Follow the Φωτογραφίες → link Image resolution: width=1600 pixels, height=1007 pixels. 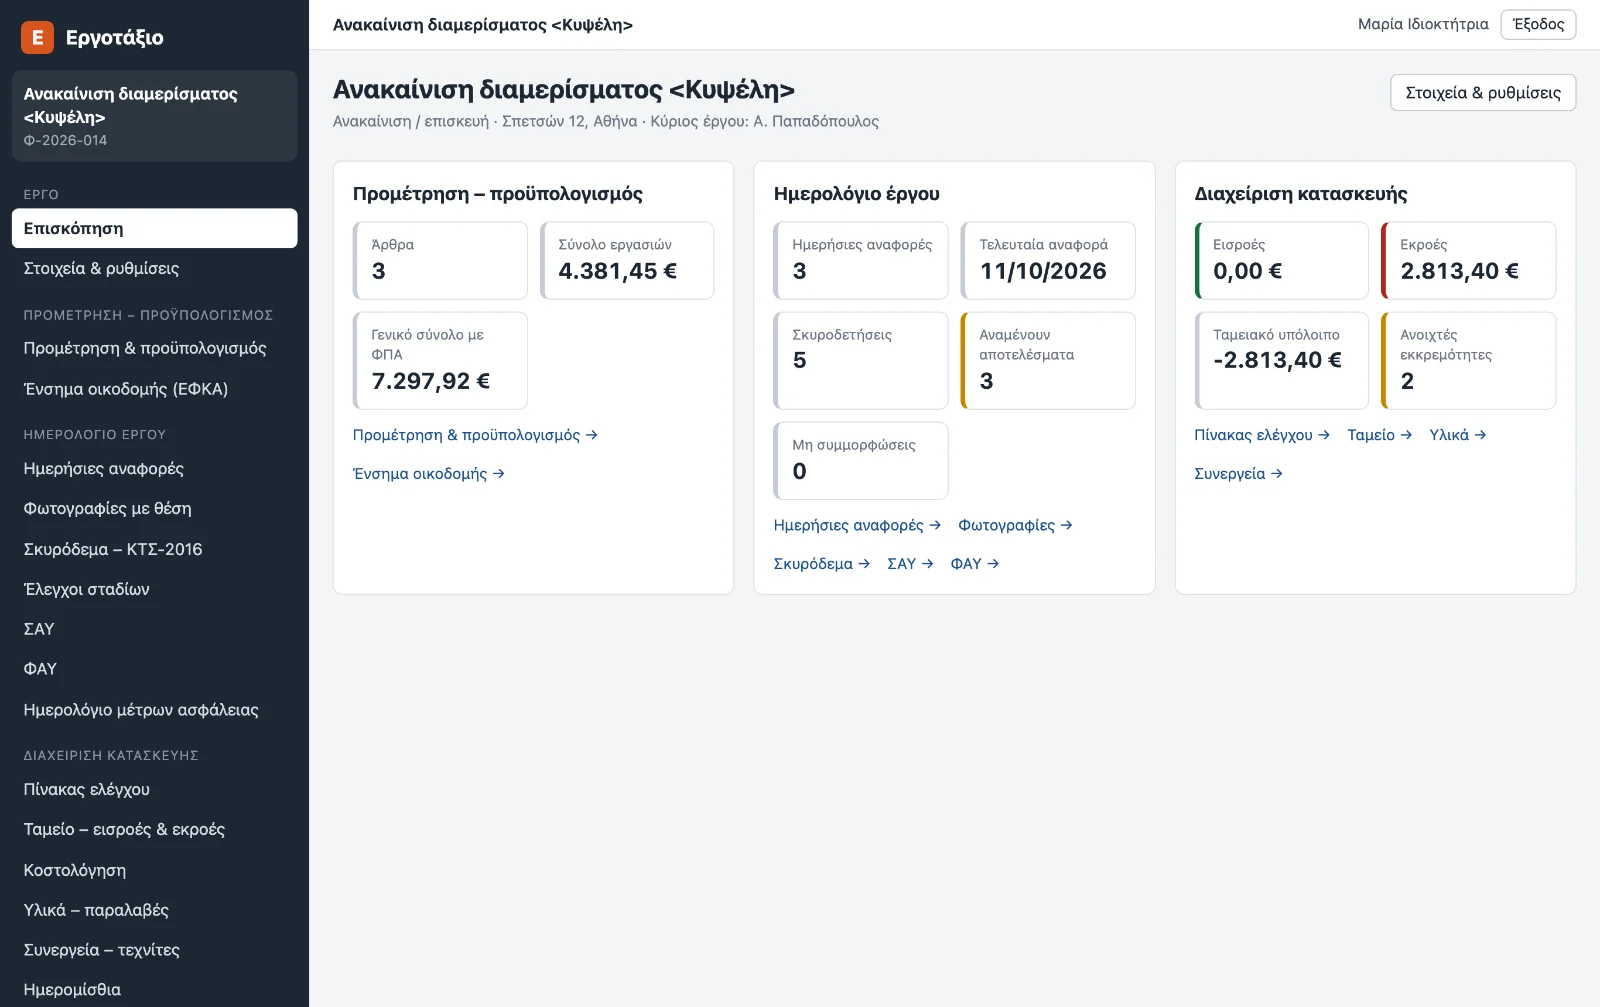pos(1015,525)
